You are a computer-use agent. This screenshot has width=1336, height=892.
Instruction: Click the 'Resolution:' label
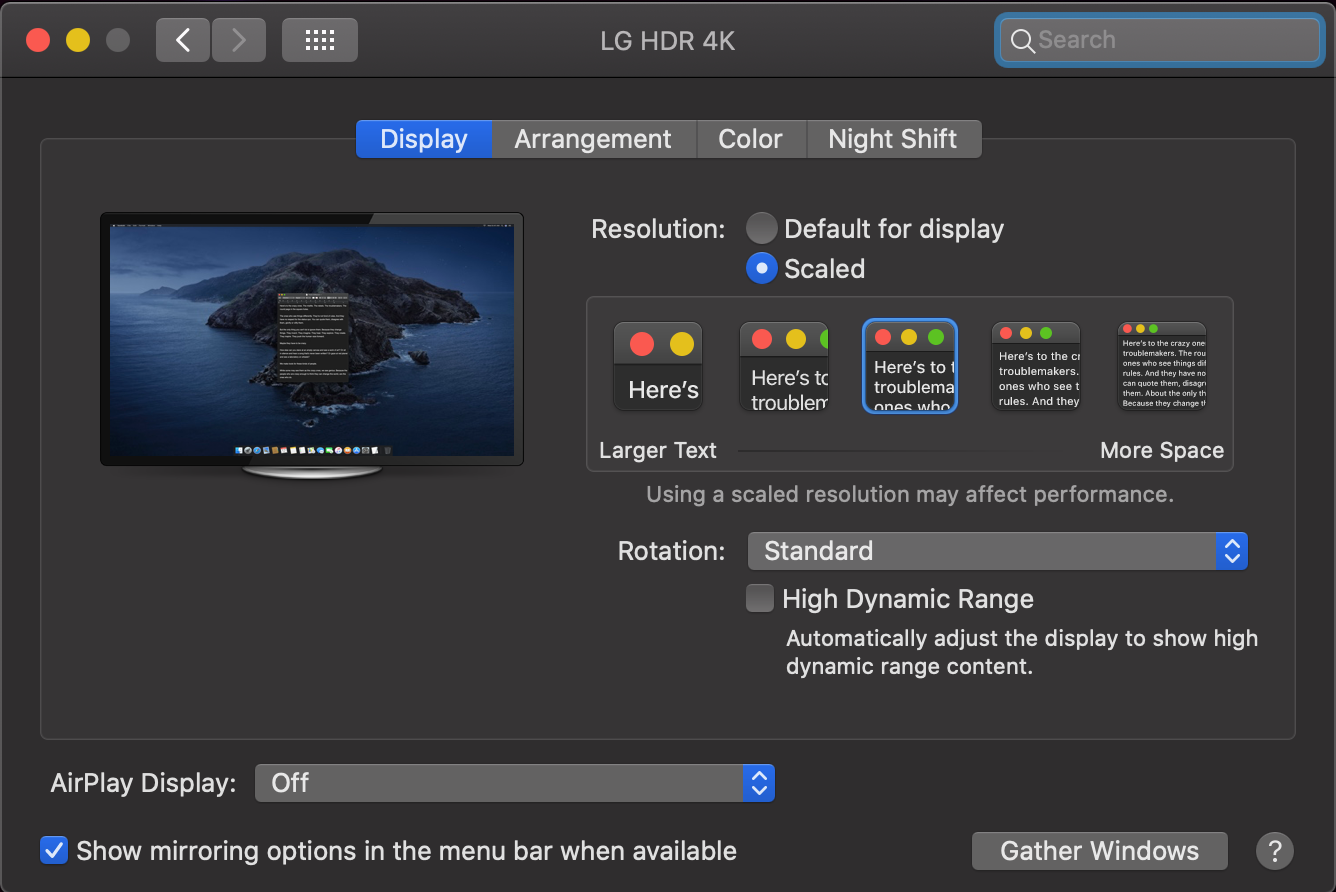[658, 229]
